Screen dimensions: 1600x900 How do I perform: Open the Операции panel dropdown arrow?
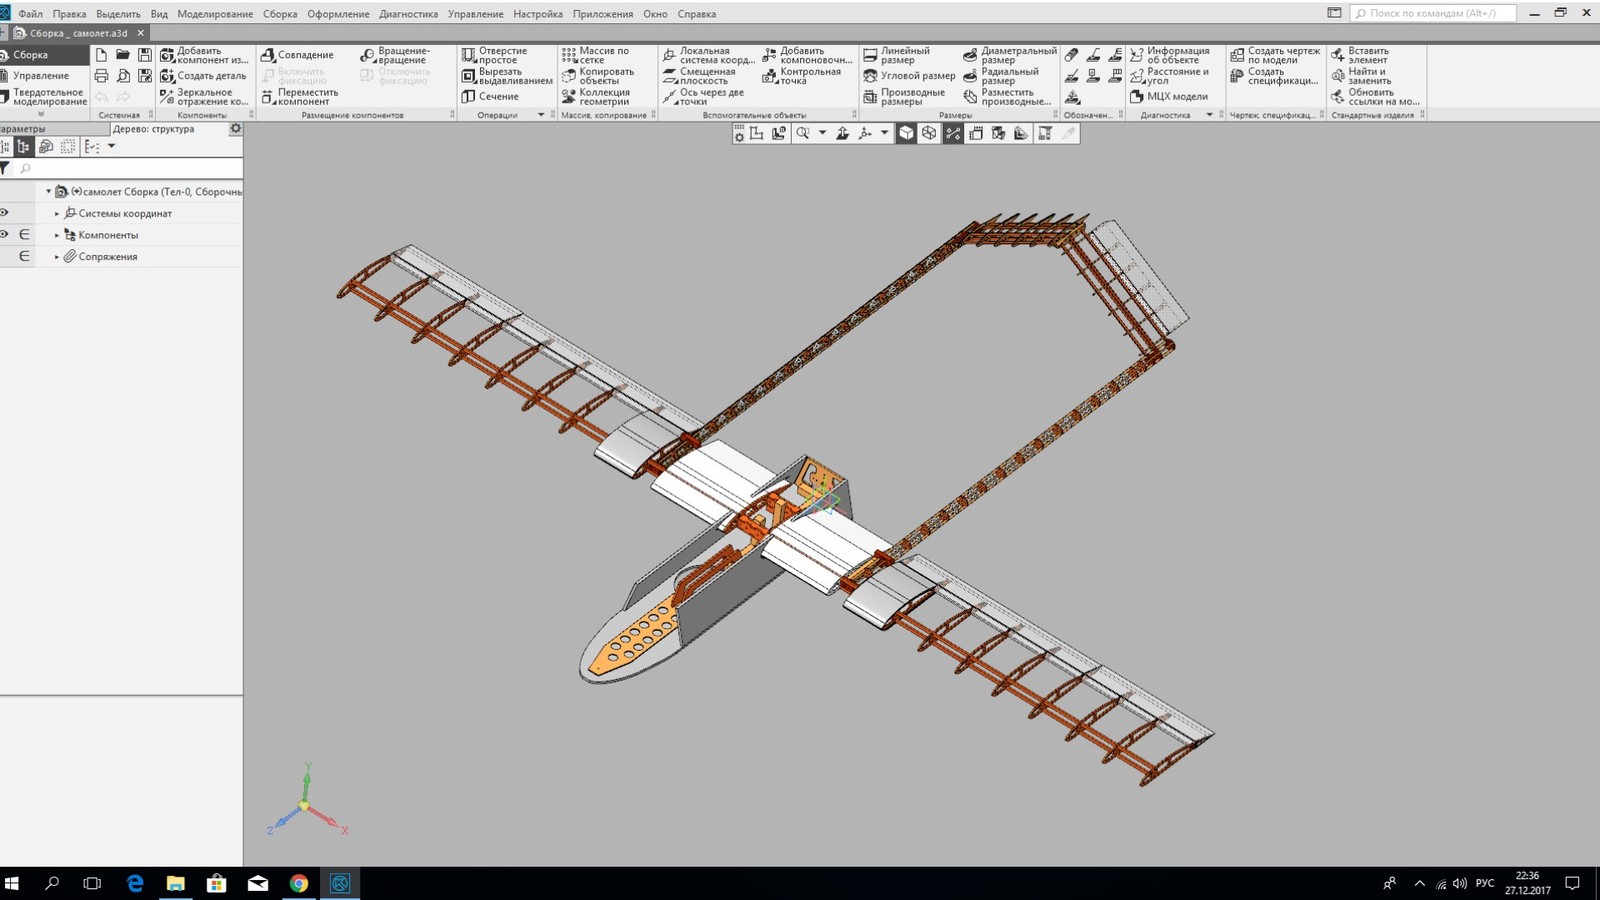pos(541,115)
